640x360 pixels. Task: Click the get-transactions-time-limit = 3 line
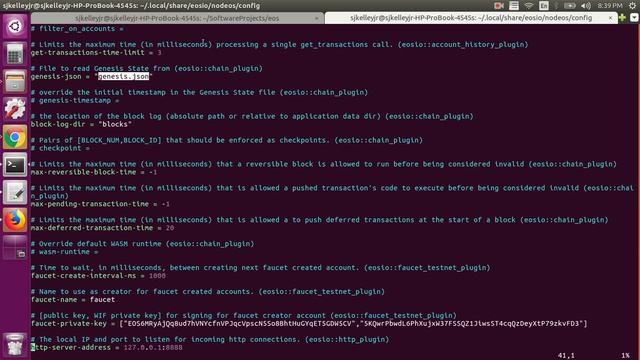point(96,53)
